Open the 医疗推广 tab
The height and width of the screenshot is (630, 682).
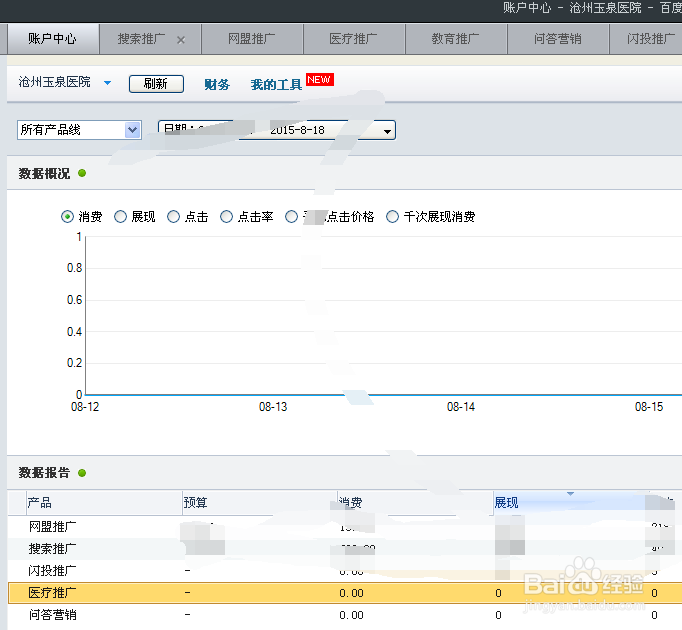pos(353,39)
